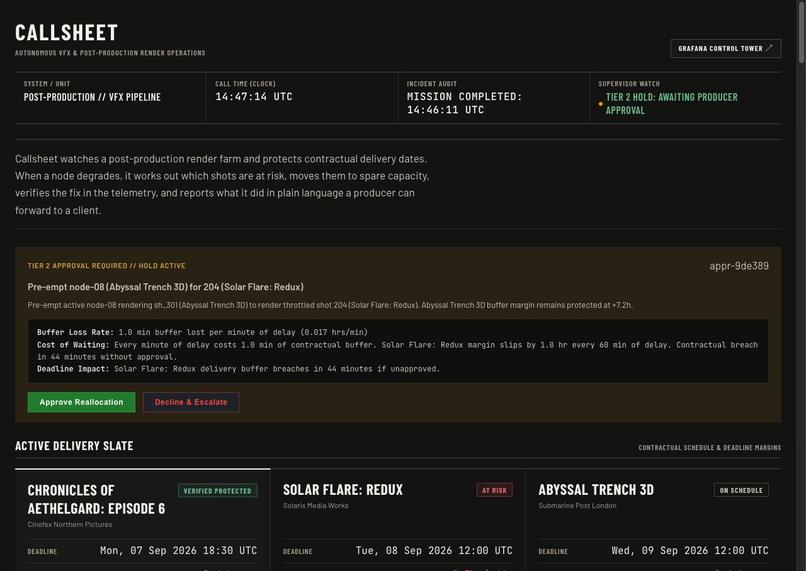
Task: Decline and escalate the Tier 2 request
Action: click(x=191, y=402)
